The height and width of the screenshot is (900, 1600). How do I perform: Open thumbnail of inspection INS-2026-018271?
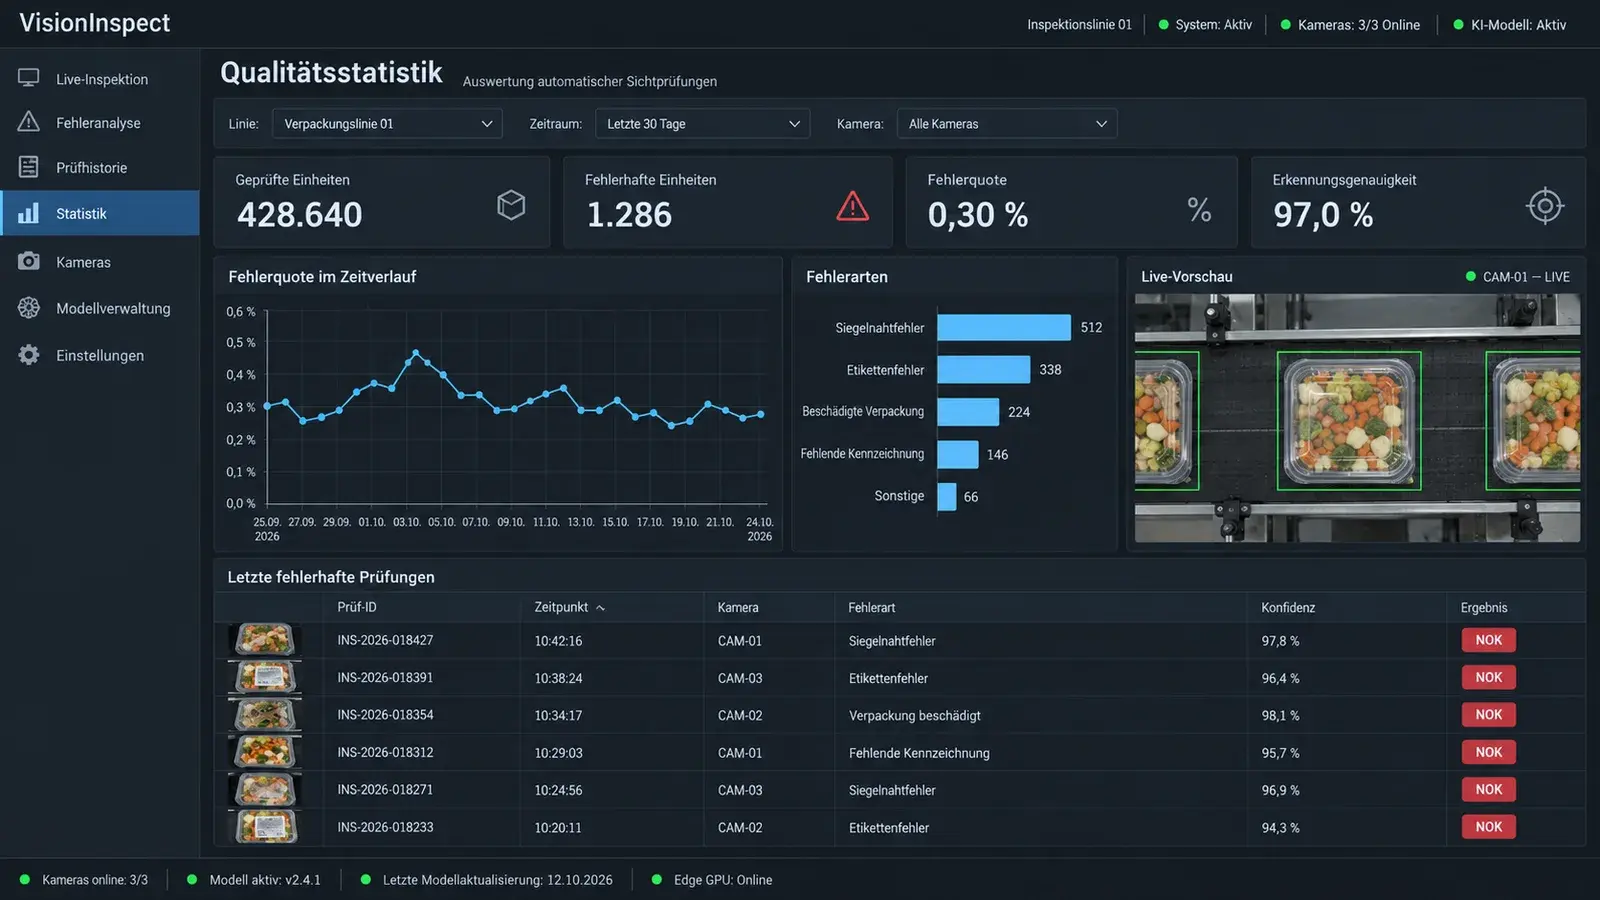coord(265,789)
